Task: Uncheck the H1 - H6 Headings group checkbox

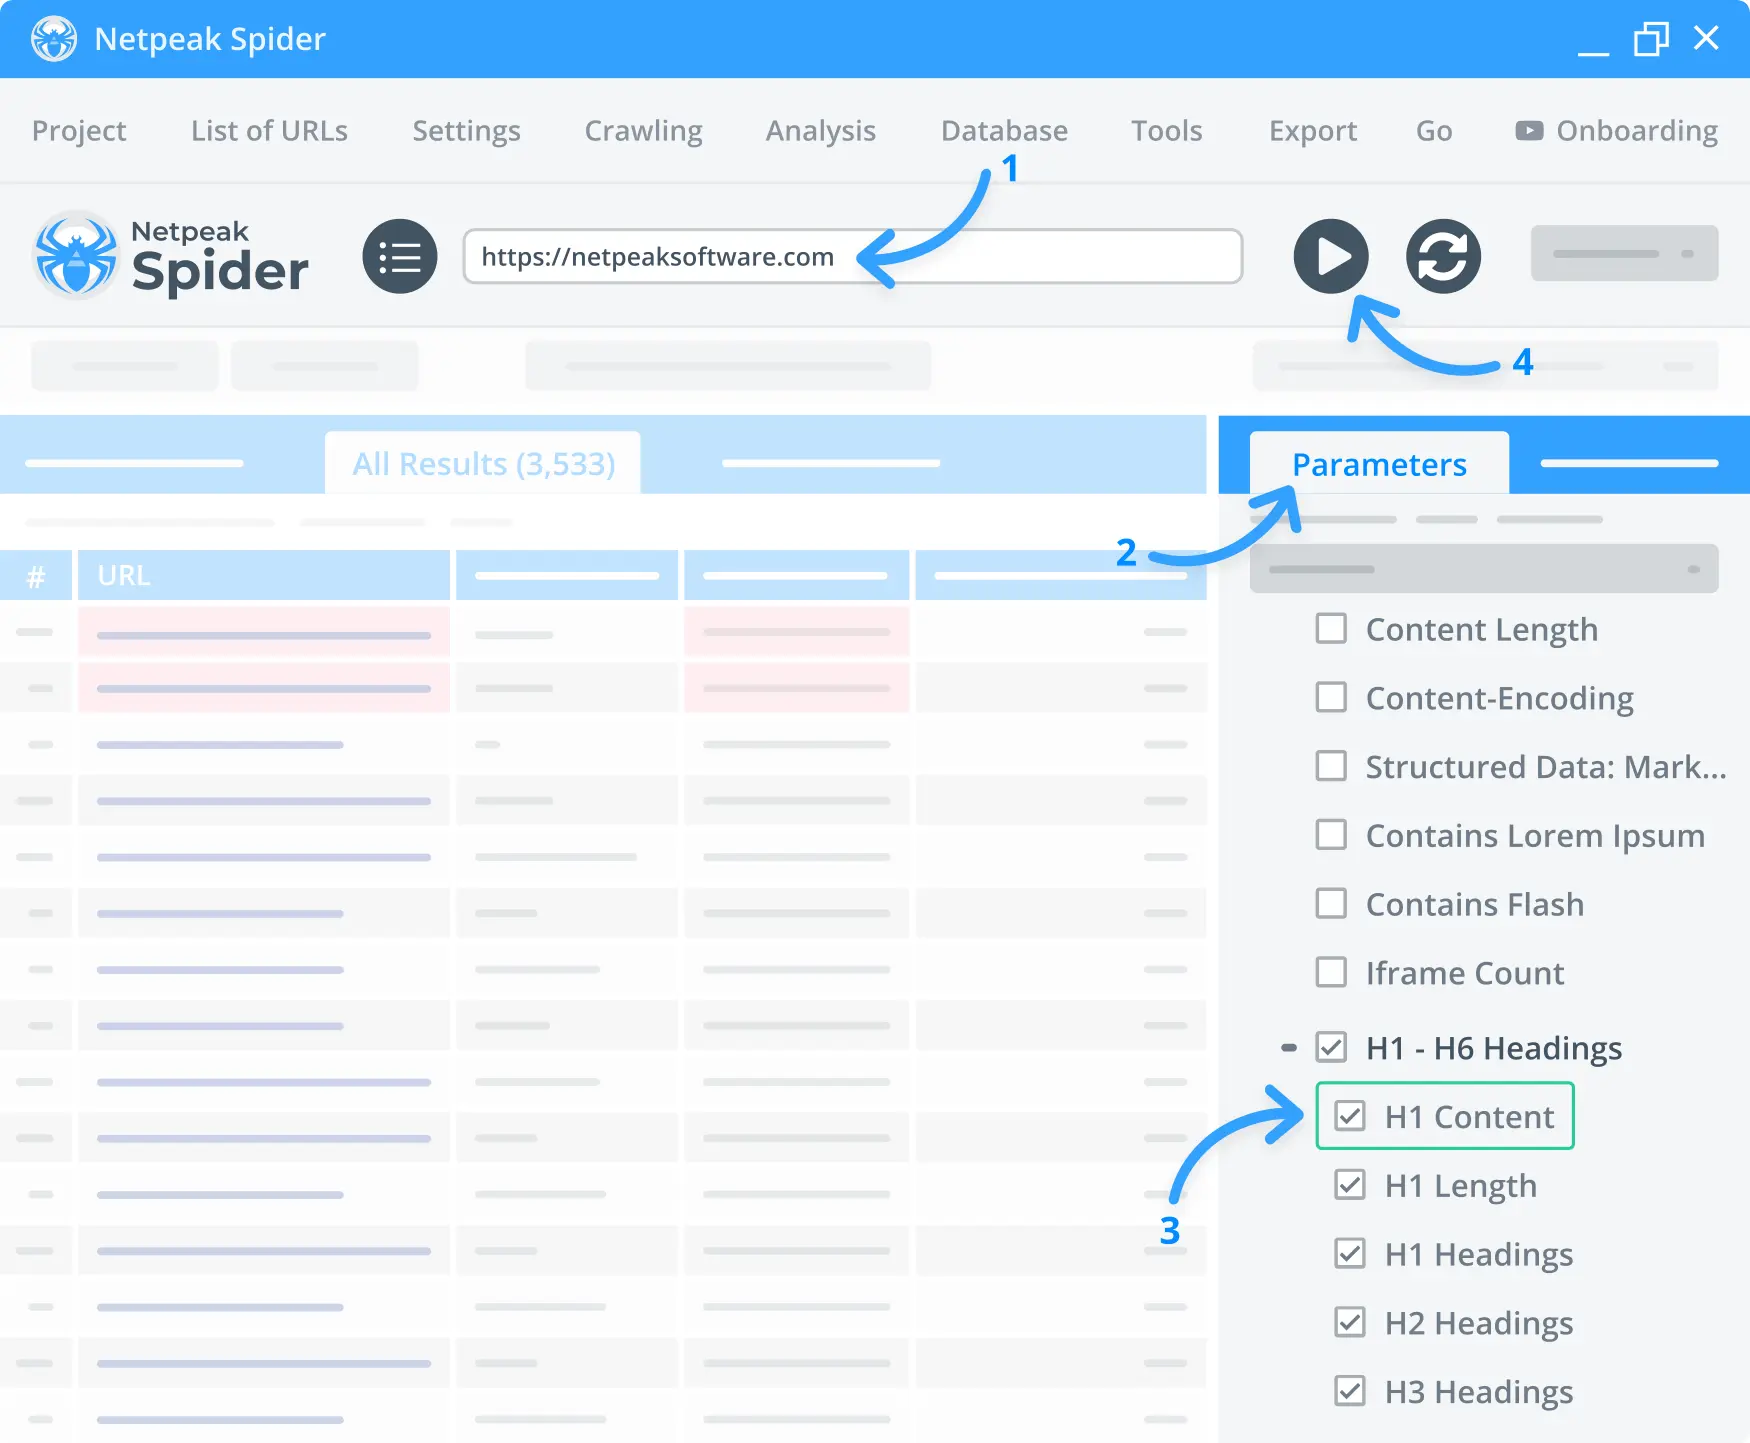Action: 1331,1047
